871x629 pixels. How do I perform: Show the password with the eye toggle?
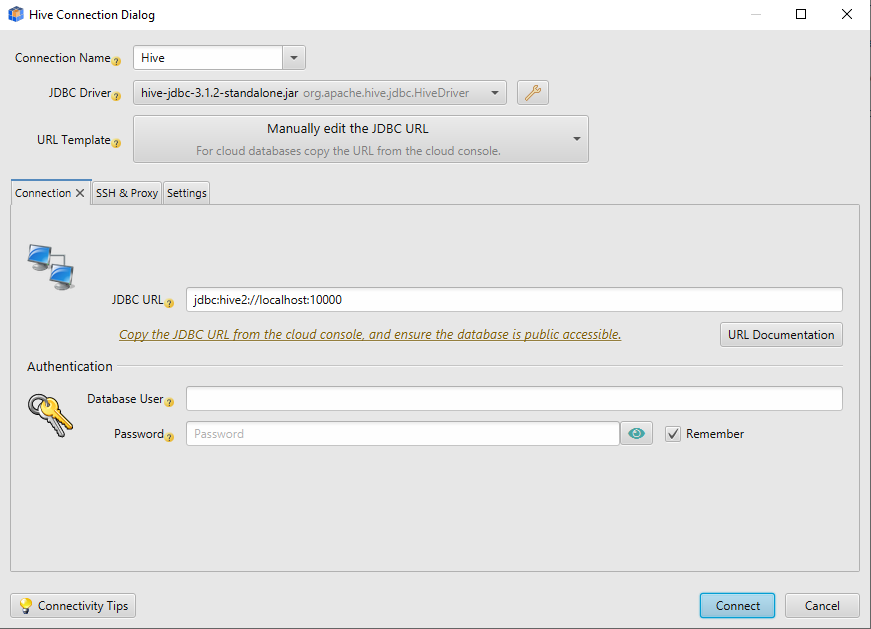pyautogui.click(x=636, y=433)
